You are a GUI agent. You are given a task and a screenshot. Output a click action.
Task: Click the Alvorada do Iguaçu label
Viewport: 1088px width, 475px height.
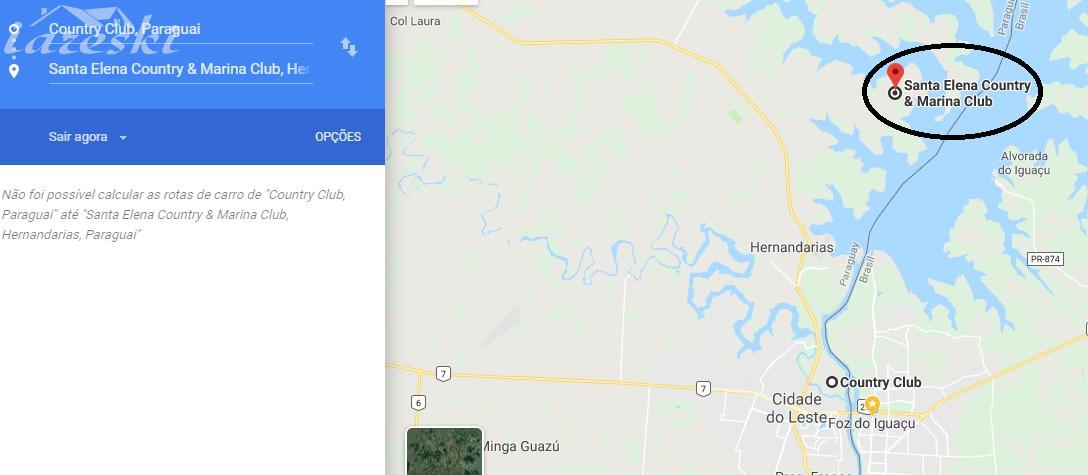tap(1024, 164)
